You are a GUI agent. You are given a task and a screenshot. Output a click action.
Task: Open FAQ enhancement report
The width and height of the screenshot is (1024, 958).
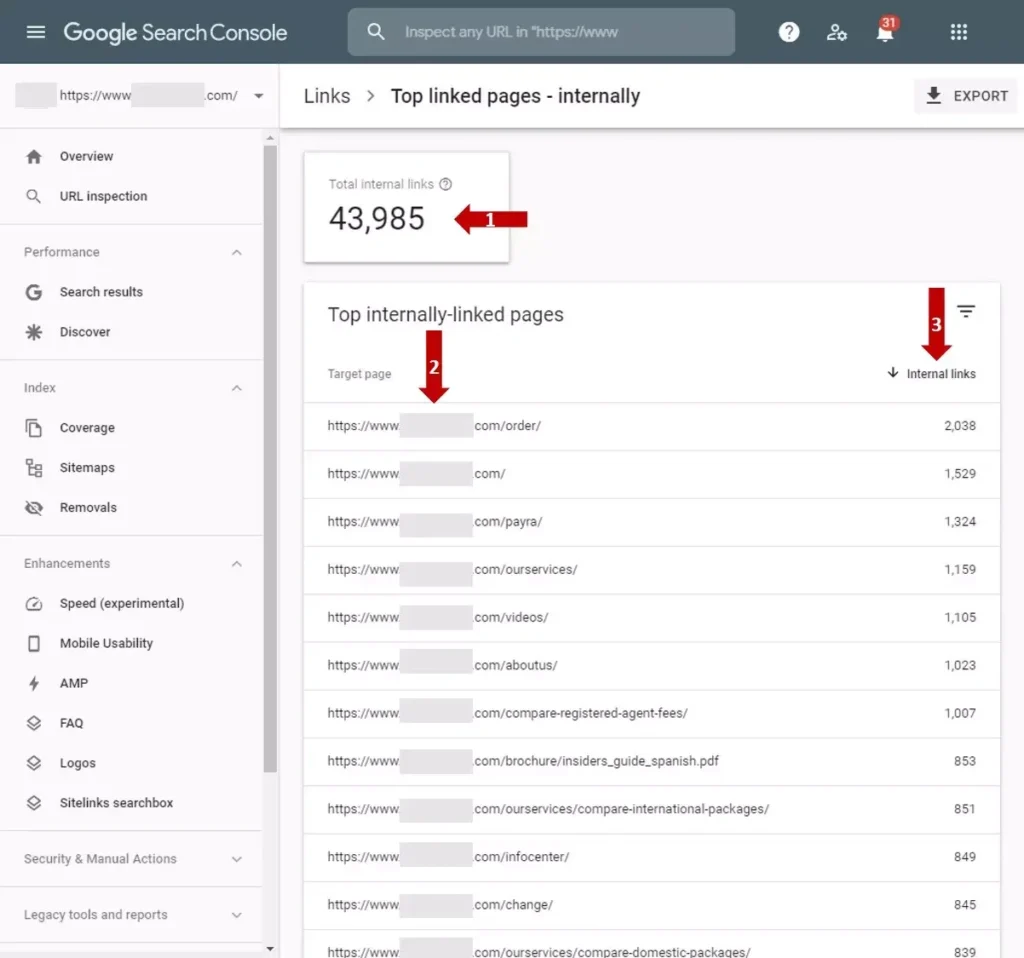pyautogui.click(x=71, y=724)
